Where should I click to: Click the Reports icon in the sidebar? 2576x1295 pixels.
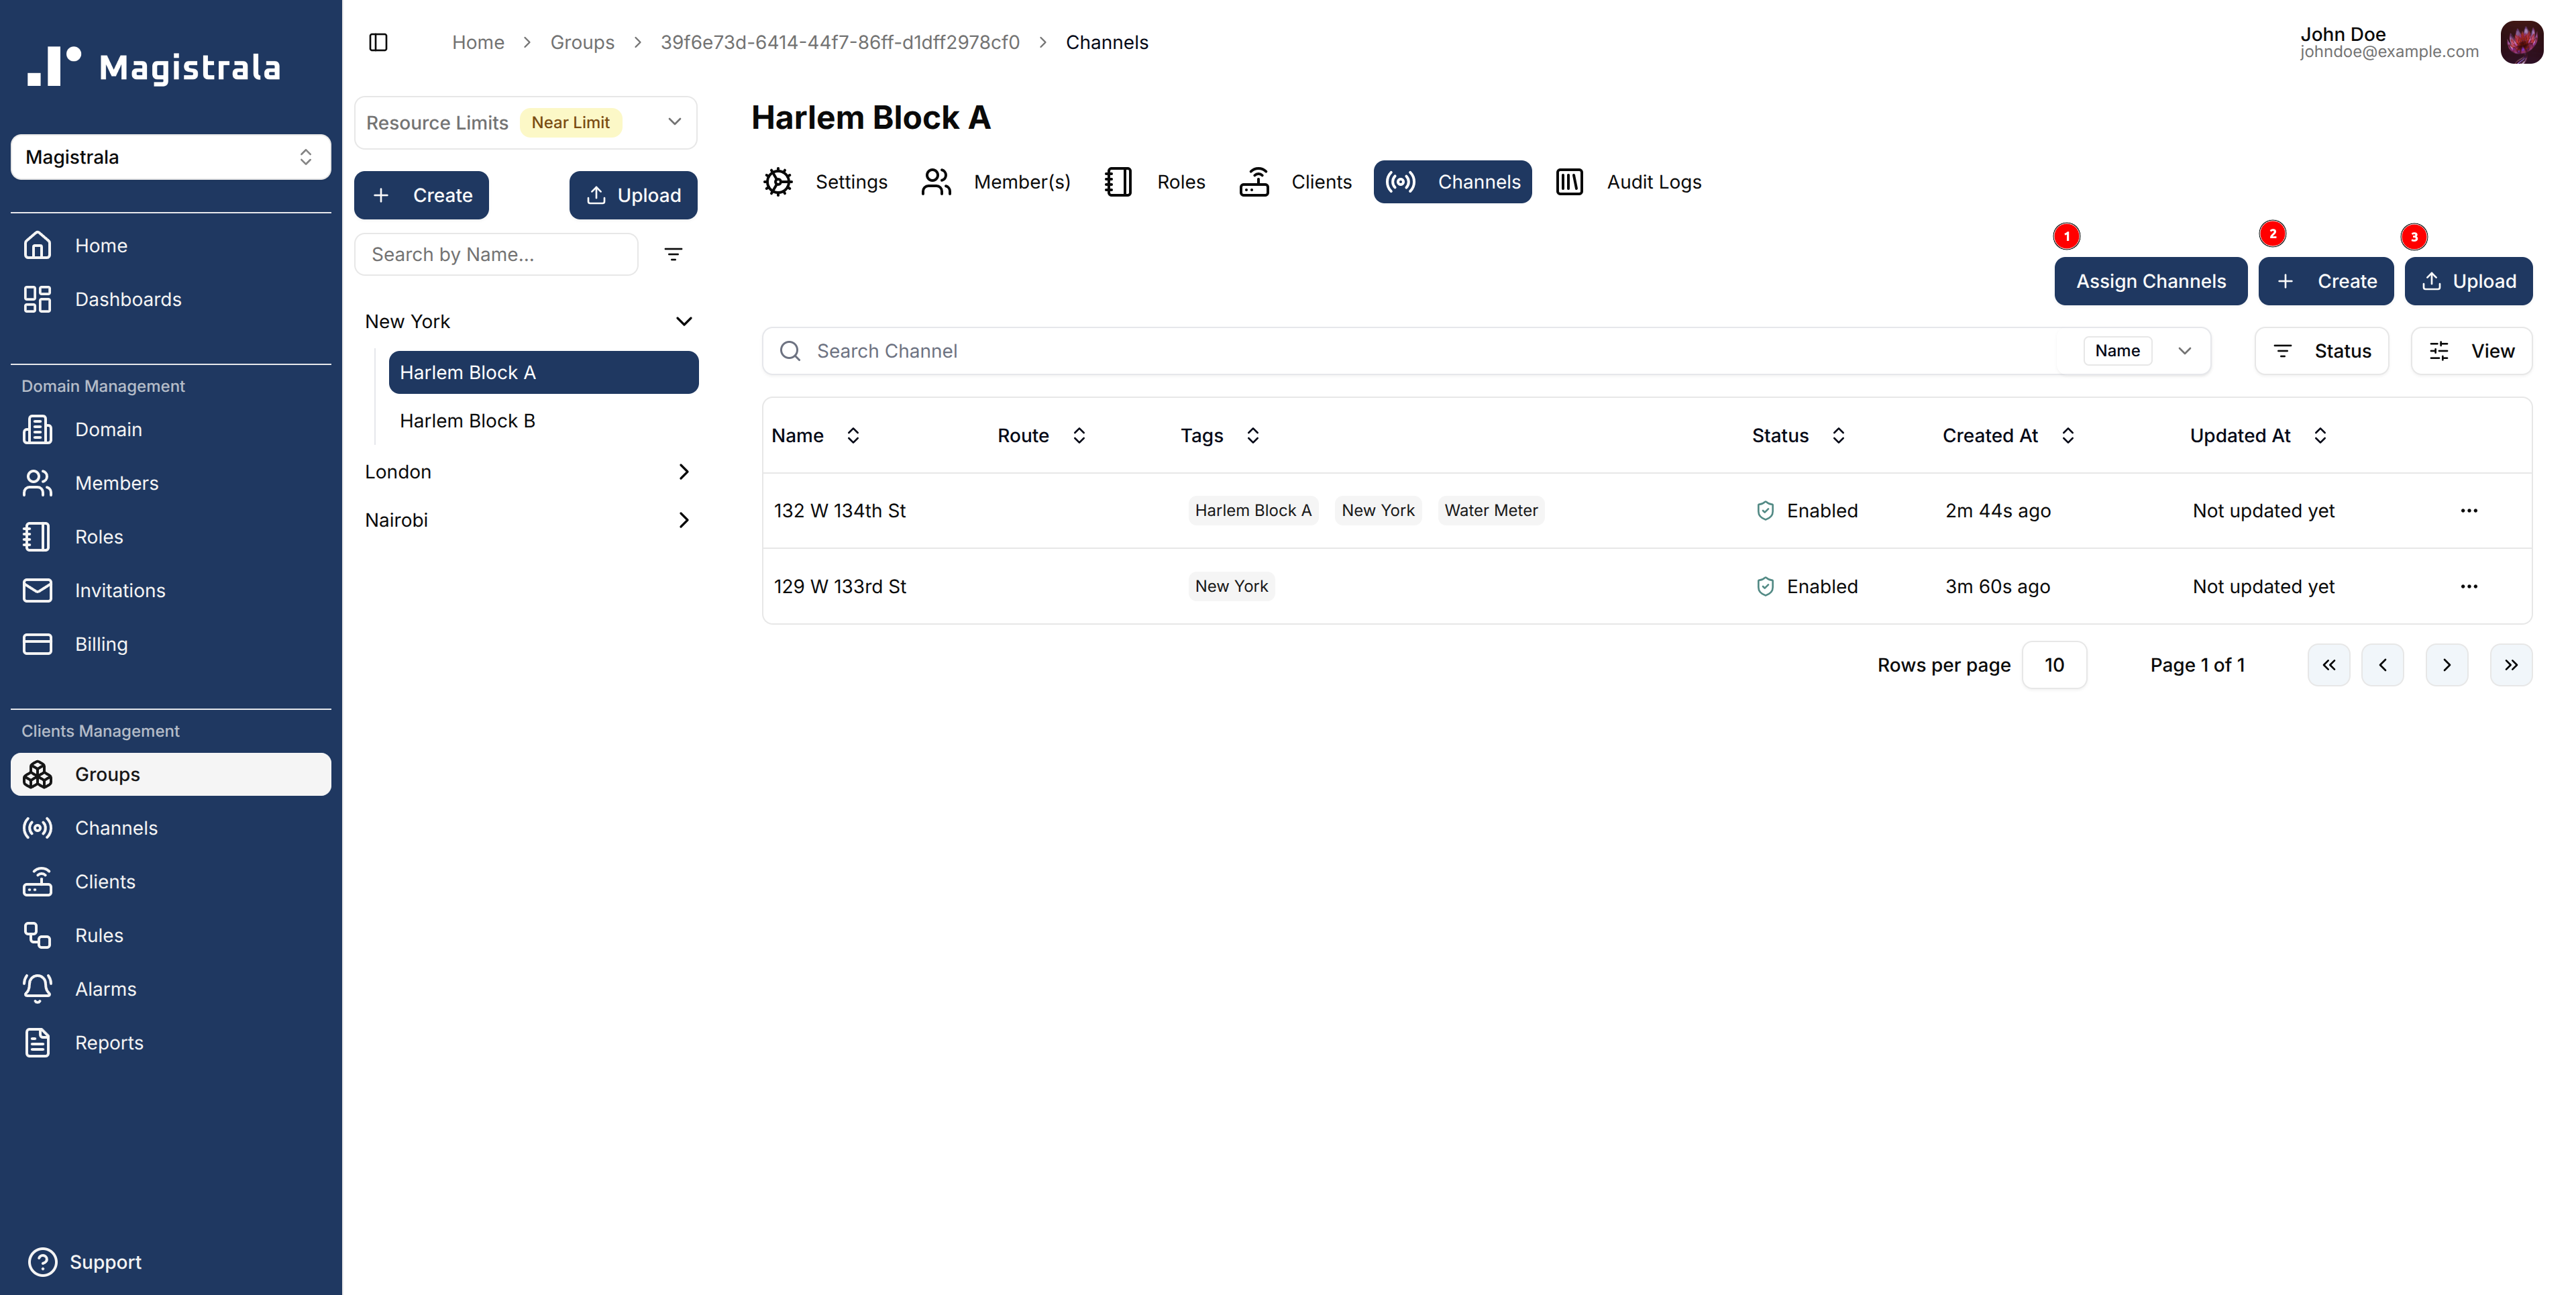37,1042
